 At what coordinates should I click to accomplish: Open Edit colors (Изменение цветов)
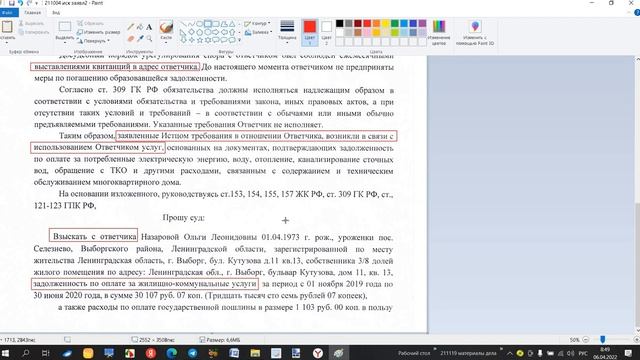[x=439, y=32]
